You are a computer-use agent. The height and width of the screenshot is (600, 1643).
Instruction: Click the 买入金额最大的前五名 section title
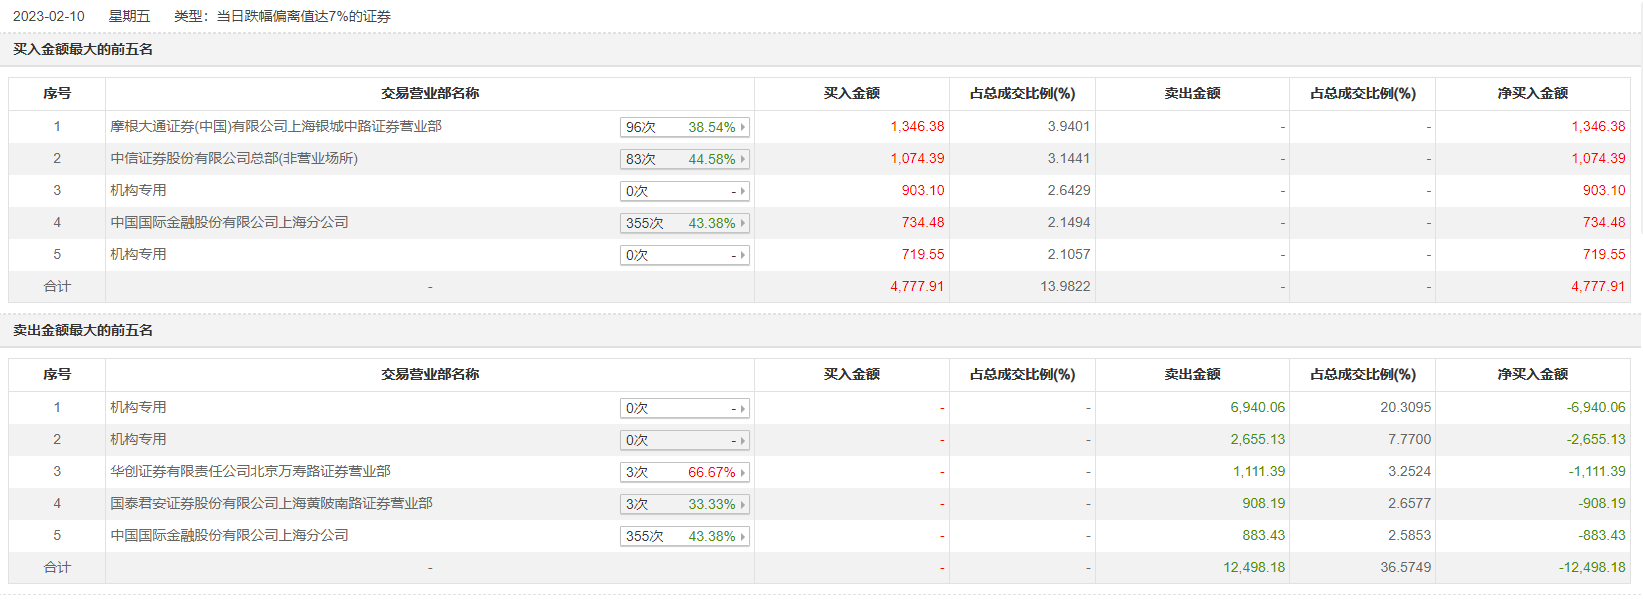click(x=83, y=50)
